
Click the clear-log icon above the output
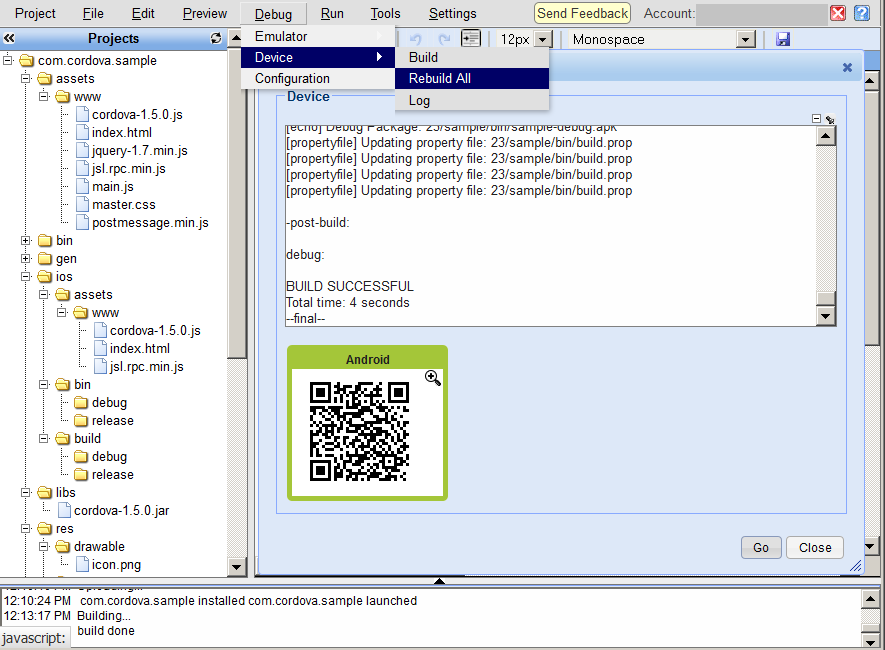pos(830,119)
